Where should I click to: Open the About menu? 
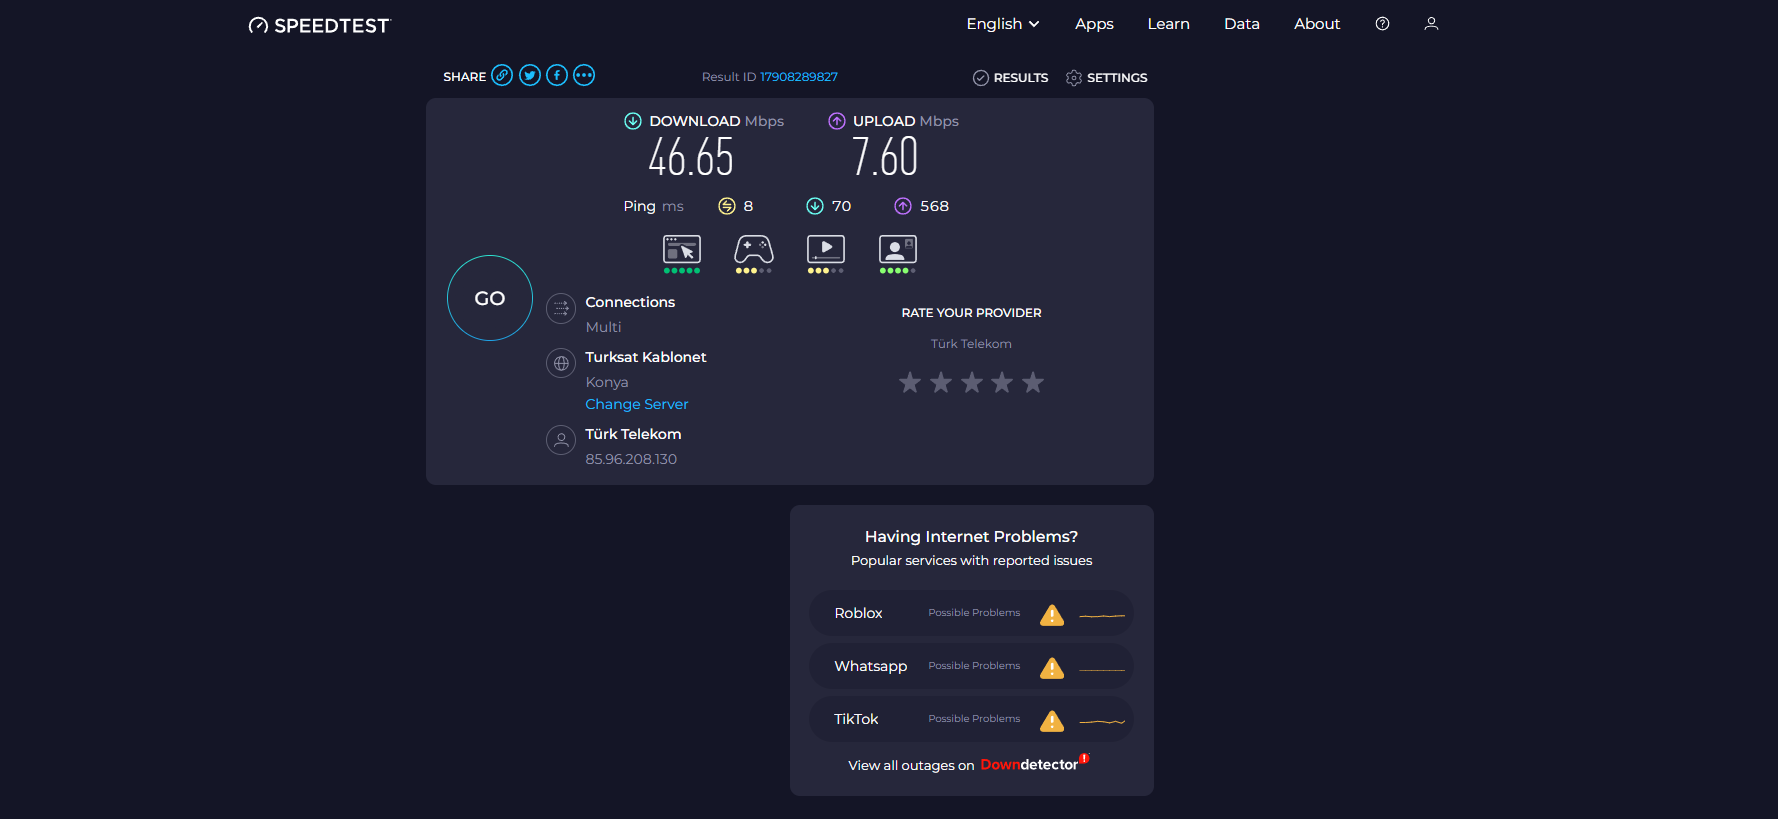tap(1317, 24)
